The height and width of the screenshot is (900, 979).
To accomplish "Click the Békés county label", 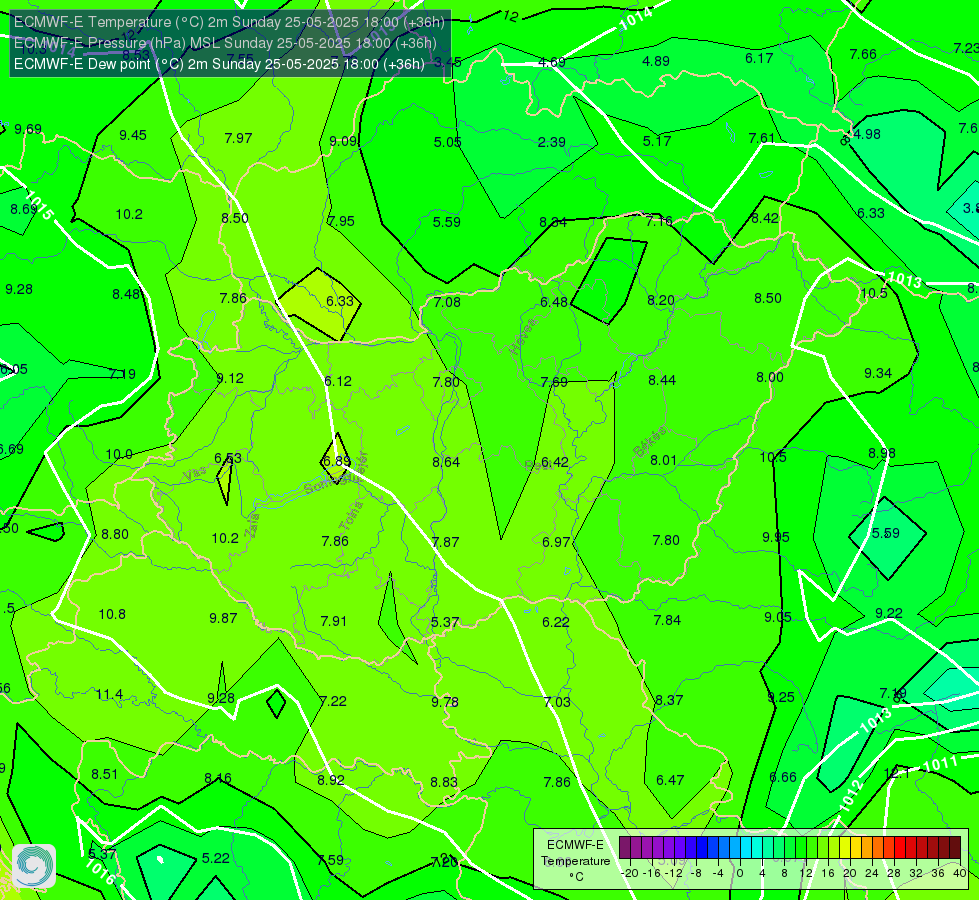I will (650, 442).
